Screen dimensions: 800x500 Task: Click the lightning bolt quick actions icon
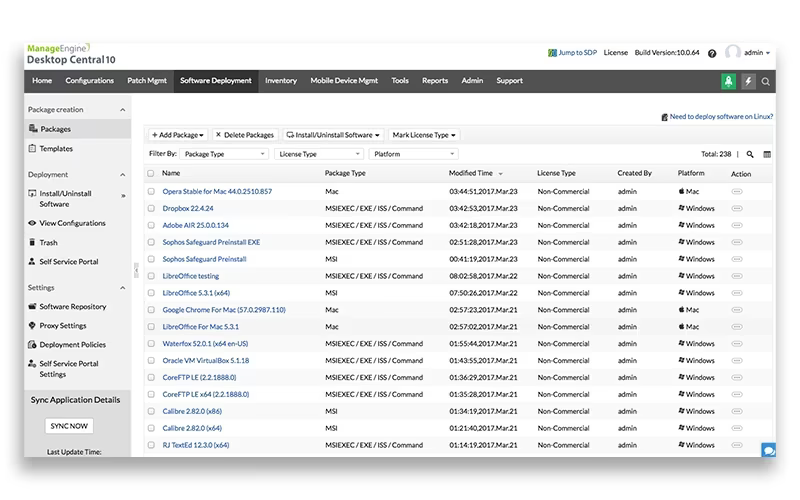tap(748, 81)
